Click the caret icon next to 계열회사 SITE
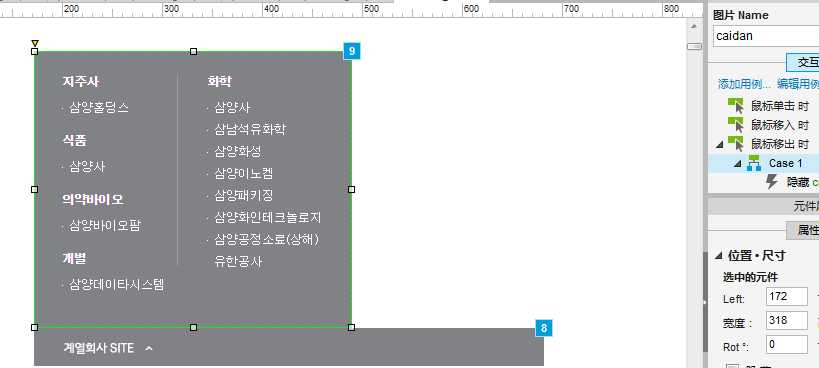The height and width of the screenshot is (368, 819). pos(148,348)
